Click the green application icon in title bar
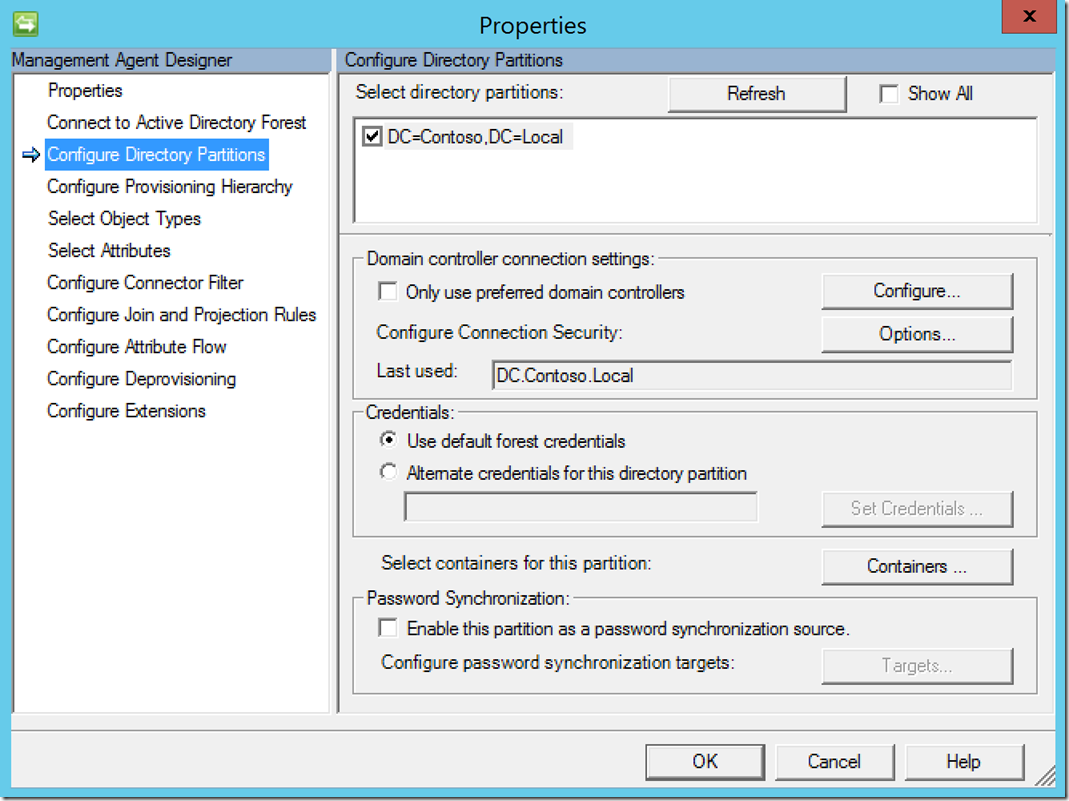Viewport: 1069px width, 801px height. pyautogui.click(x=25, y=25)
